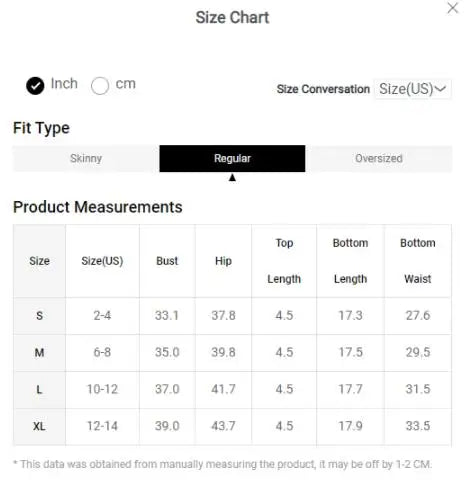The image size is (472, 485).
Task: Click the S size row label
Action: tap(39, 315)
